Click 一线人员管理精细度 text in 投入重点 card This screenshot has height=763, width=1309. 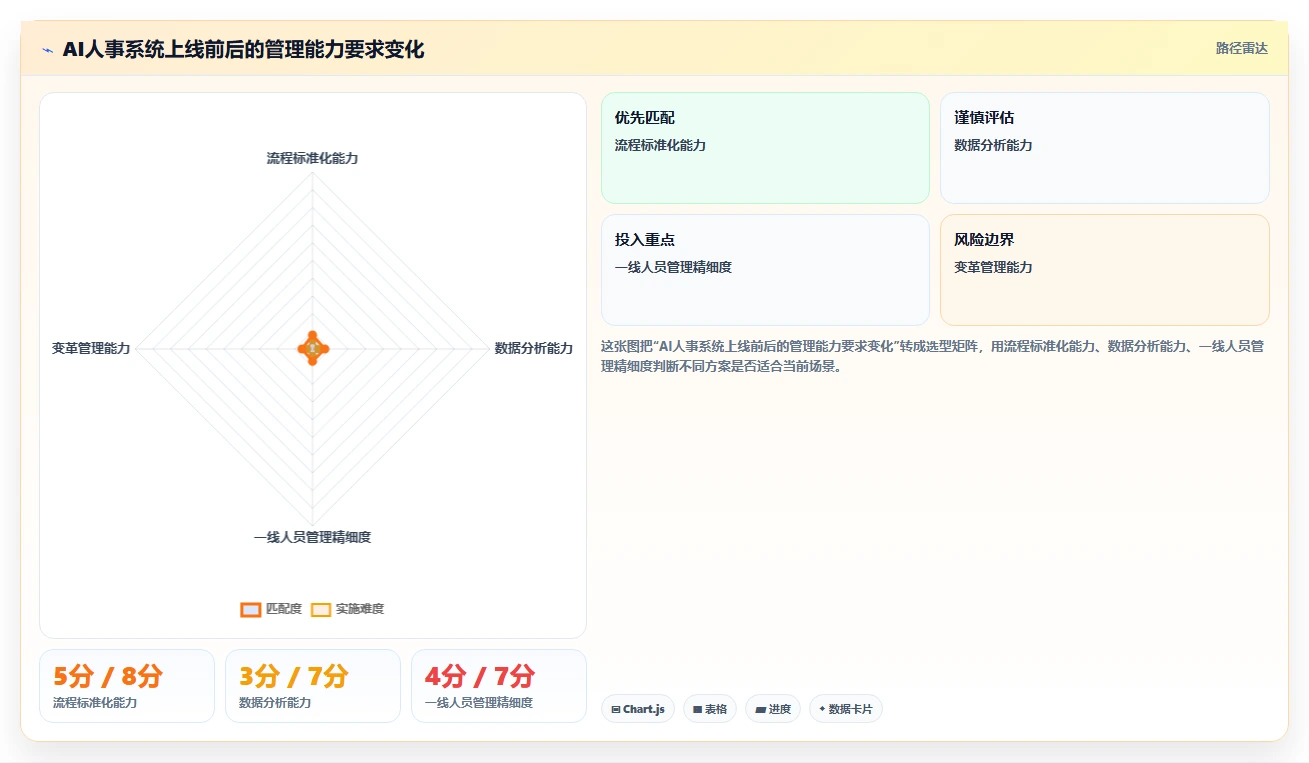coord(673,267)
